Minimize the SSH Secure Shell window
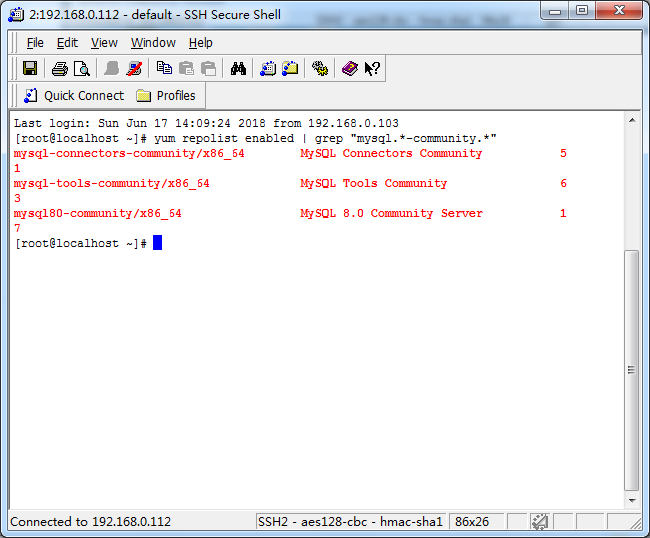Screen dimensions: 650x538 [x=555, y=11]
